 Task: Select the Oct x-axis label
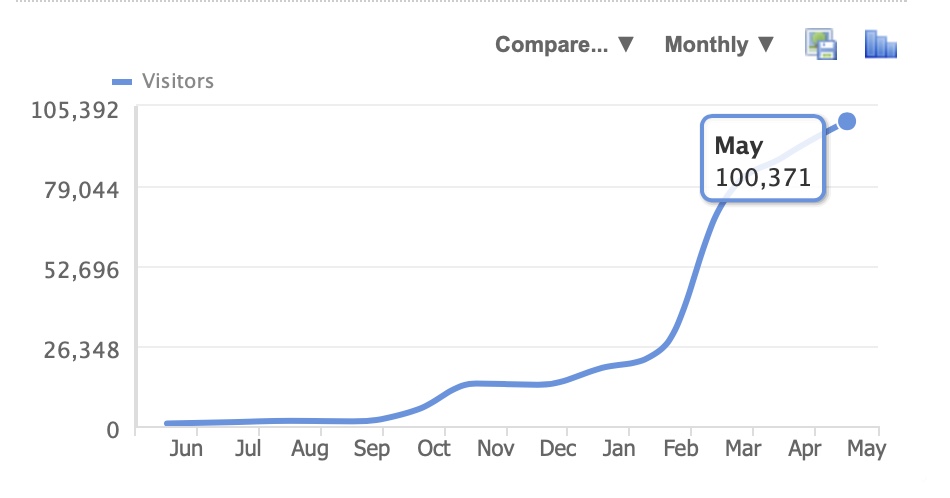click(x=434, y=449)
